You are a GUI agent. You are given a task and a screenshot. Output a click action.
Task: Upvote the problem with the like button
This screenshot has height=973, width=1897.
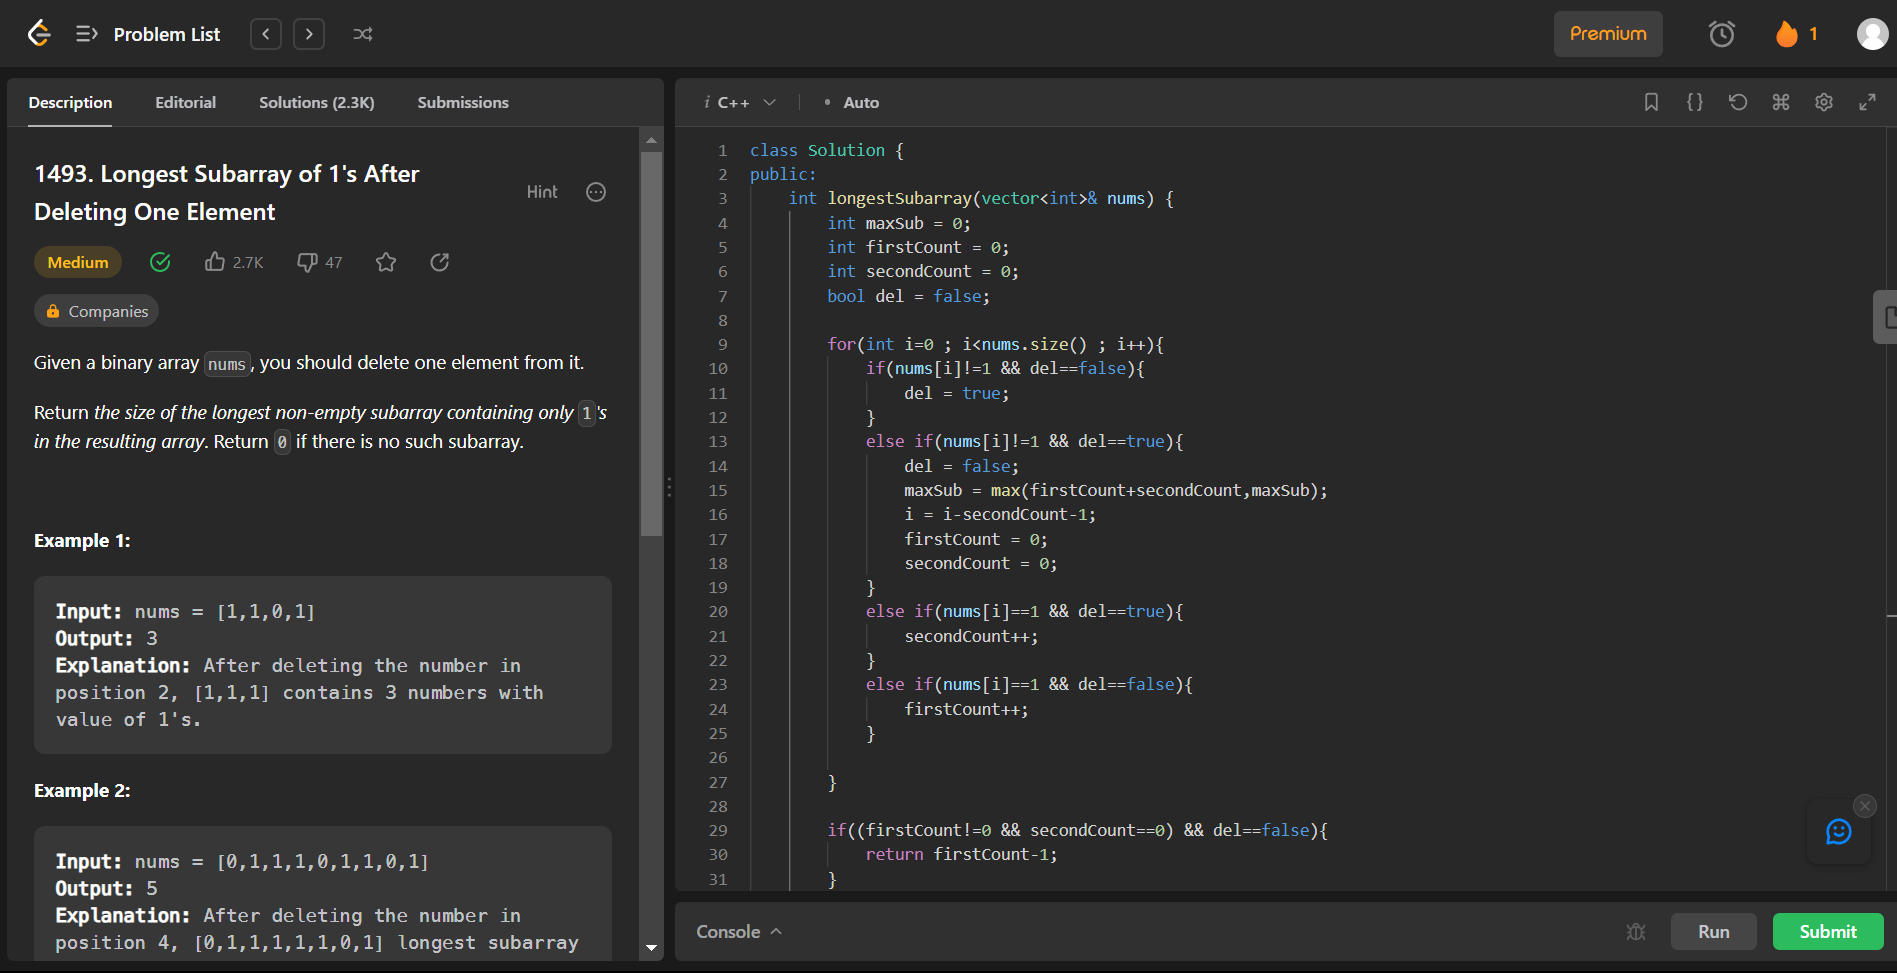point(214,261)
